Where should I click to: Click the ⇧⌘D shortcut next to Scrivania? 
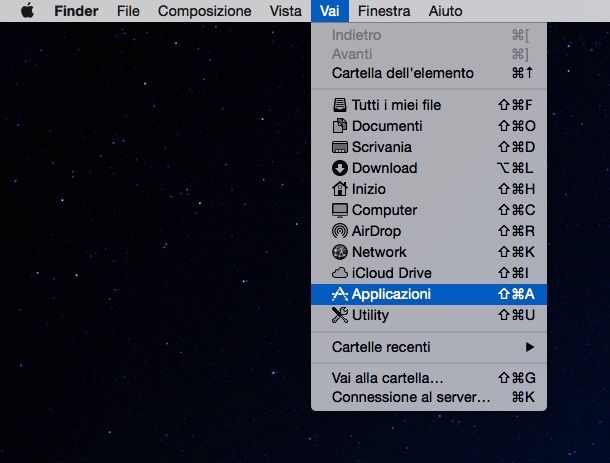coord(516,147)
